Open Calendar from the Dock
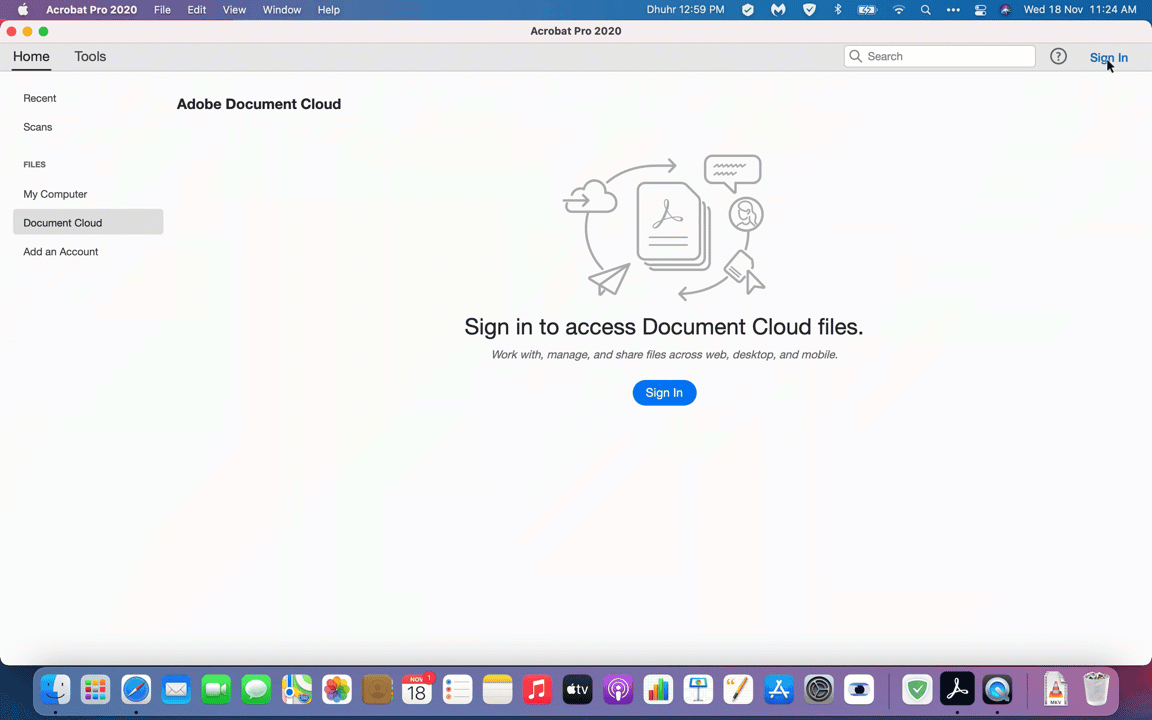 point(417,690)
